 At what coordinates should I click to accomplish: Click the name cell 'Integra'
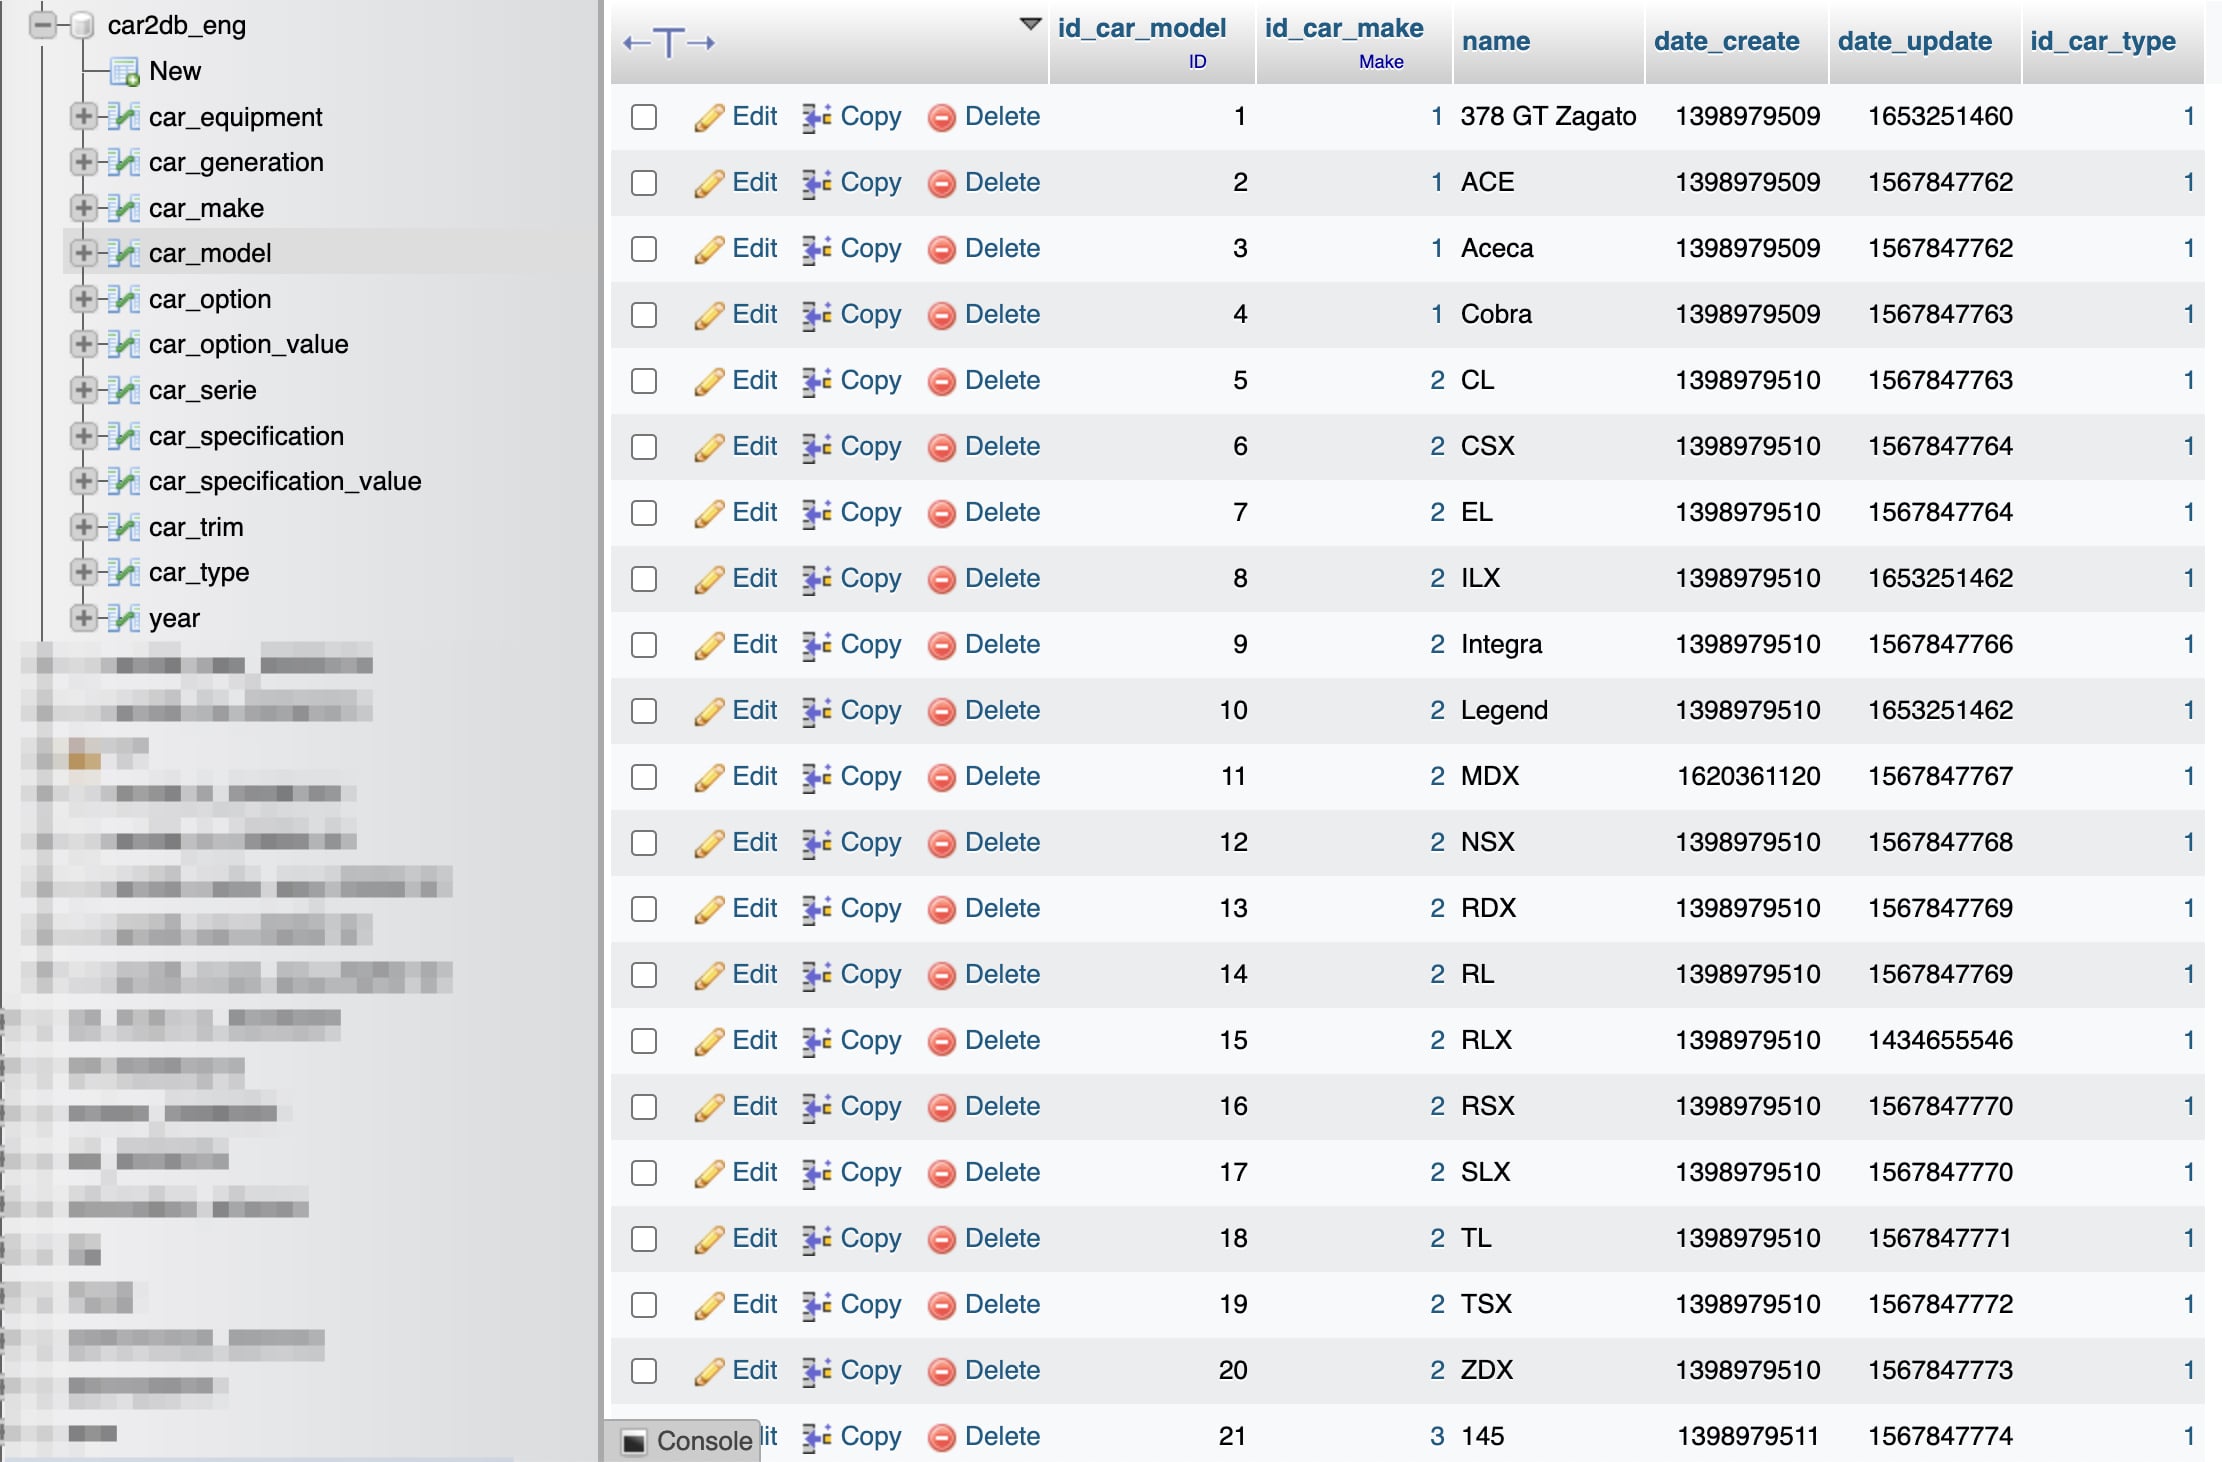(x=1501, y=645)
